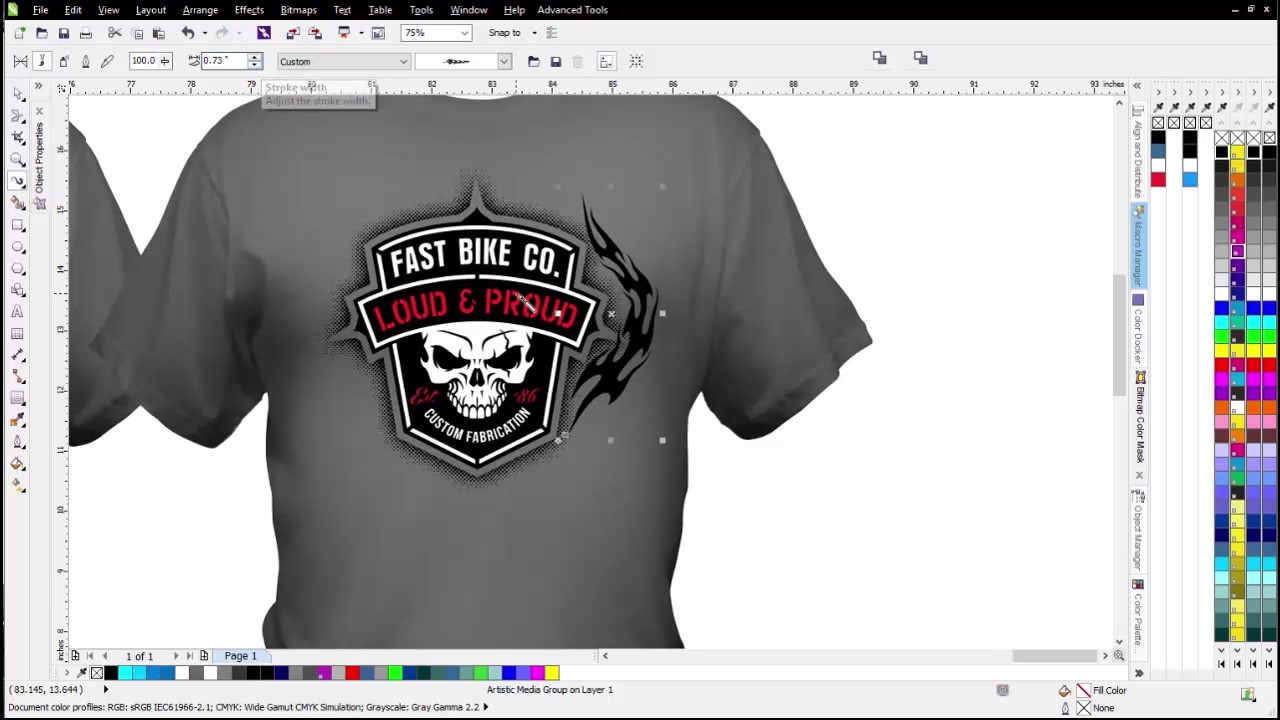Click the Page 1 tab
This screenshot has height=720, width=1280.
[x=240, y=655]
